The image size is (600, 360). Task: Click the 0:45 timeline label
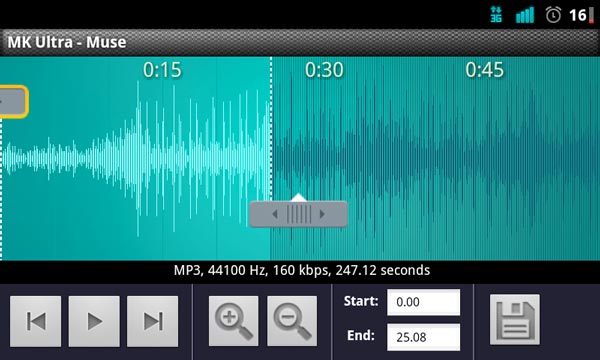[x=485, y=70]
